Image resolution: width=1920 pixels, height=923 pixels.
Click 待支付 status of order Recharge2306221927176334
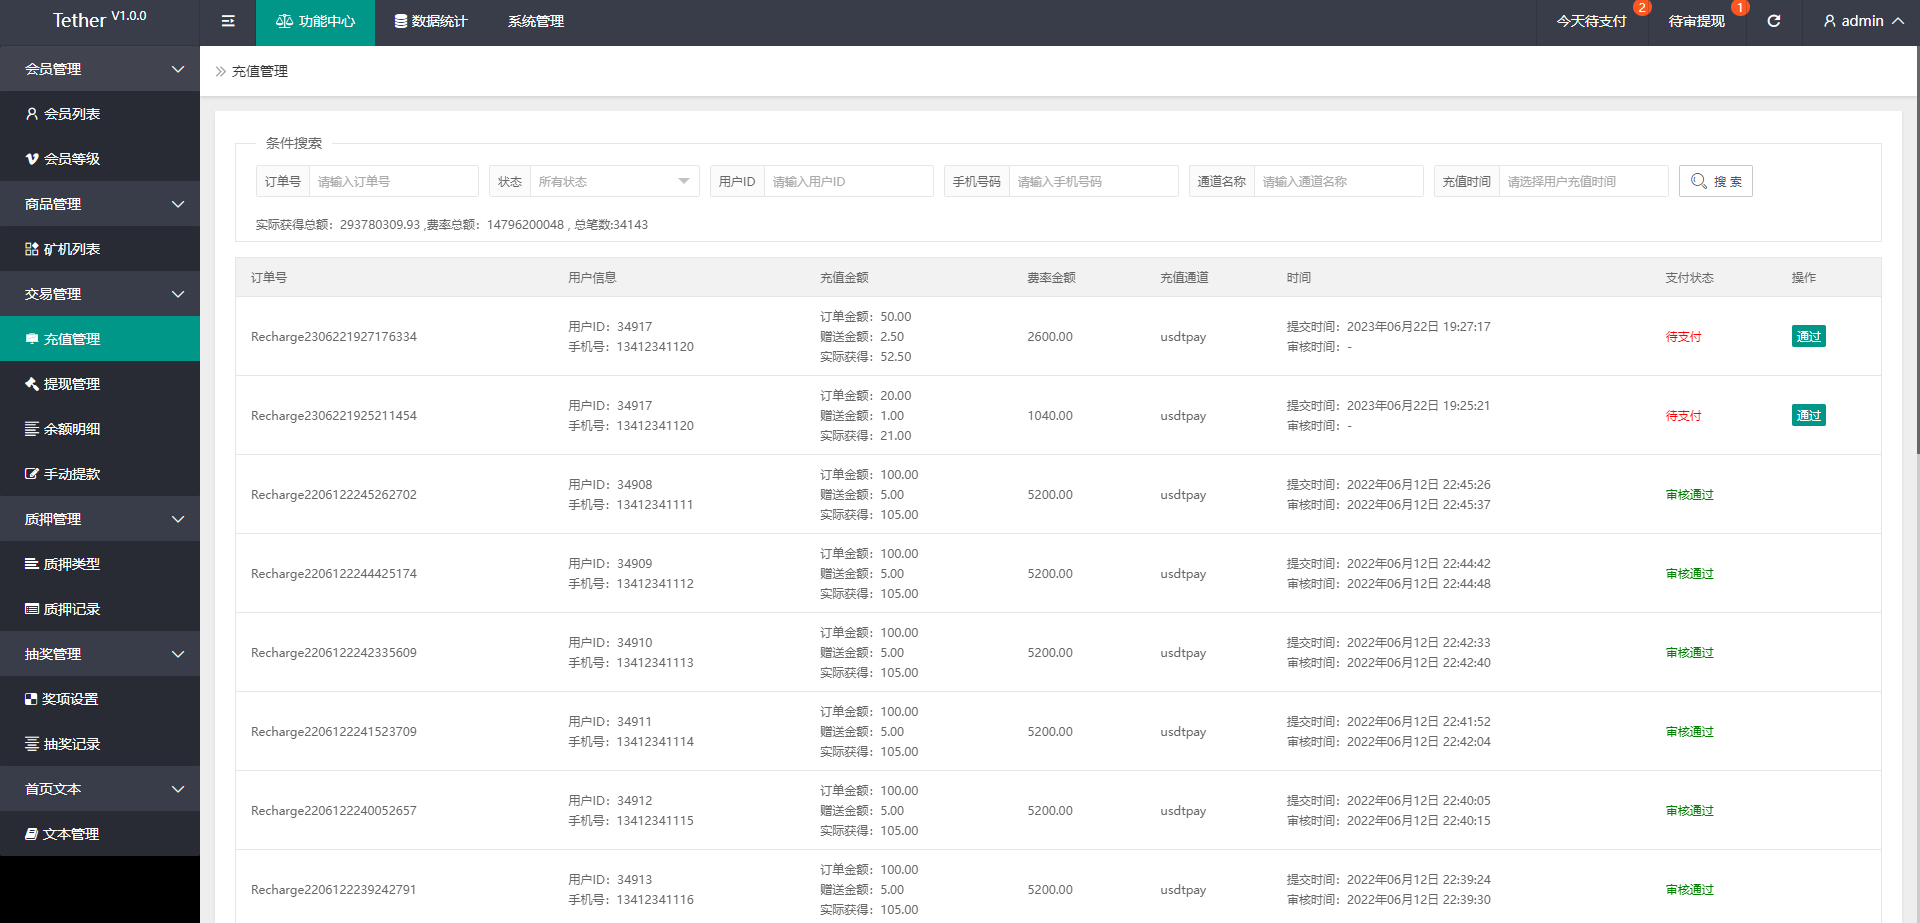(1683, 337)
